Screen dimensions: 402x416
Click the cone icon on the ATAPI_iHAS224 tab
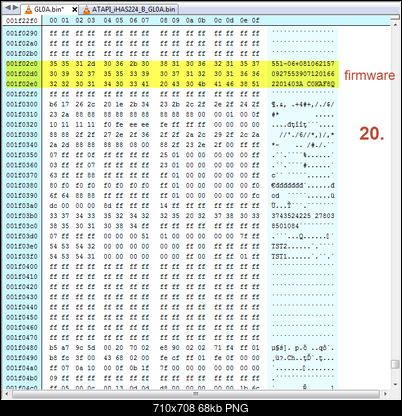(87, 10)
